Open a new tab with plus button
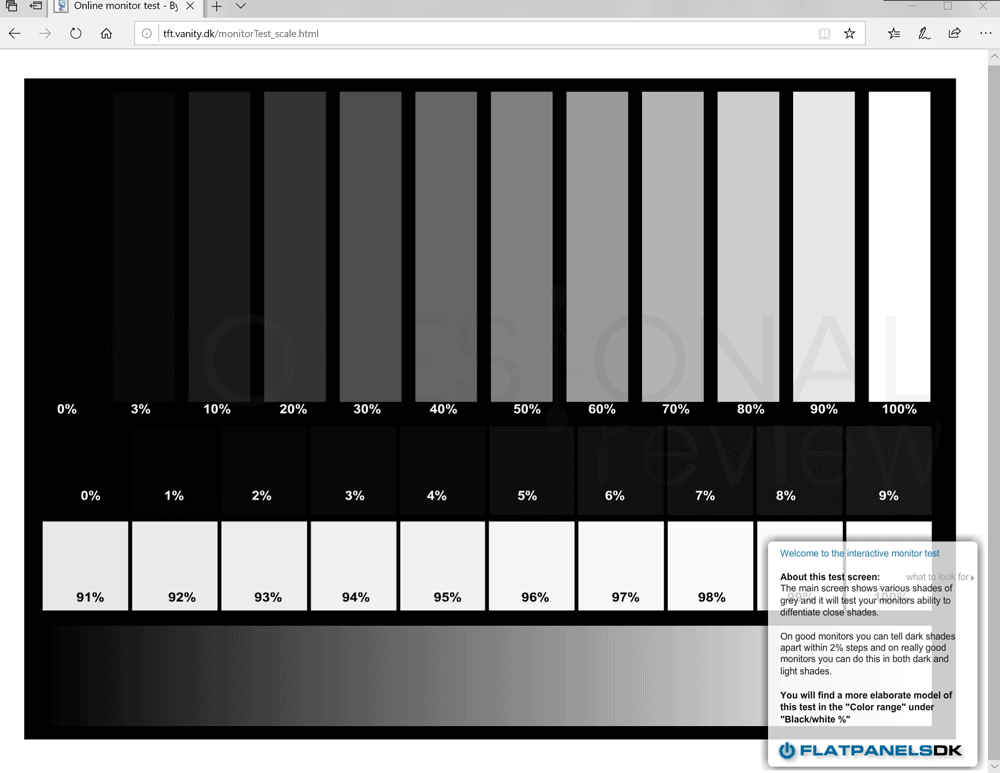 click(x=217, y=6)
